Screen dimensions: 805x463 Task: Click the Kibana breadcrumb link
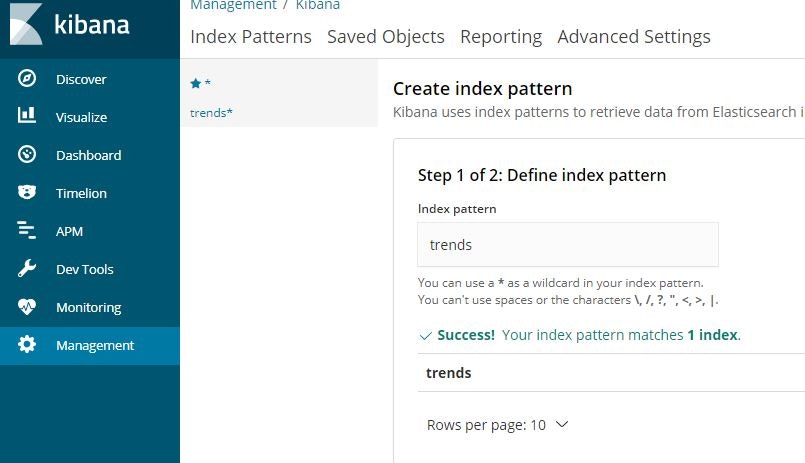(318, 5)
